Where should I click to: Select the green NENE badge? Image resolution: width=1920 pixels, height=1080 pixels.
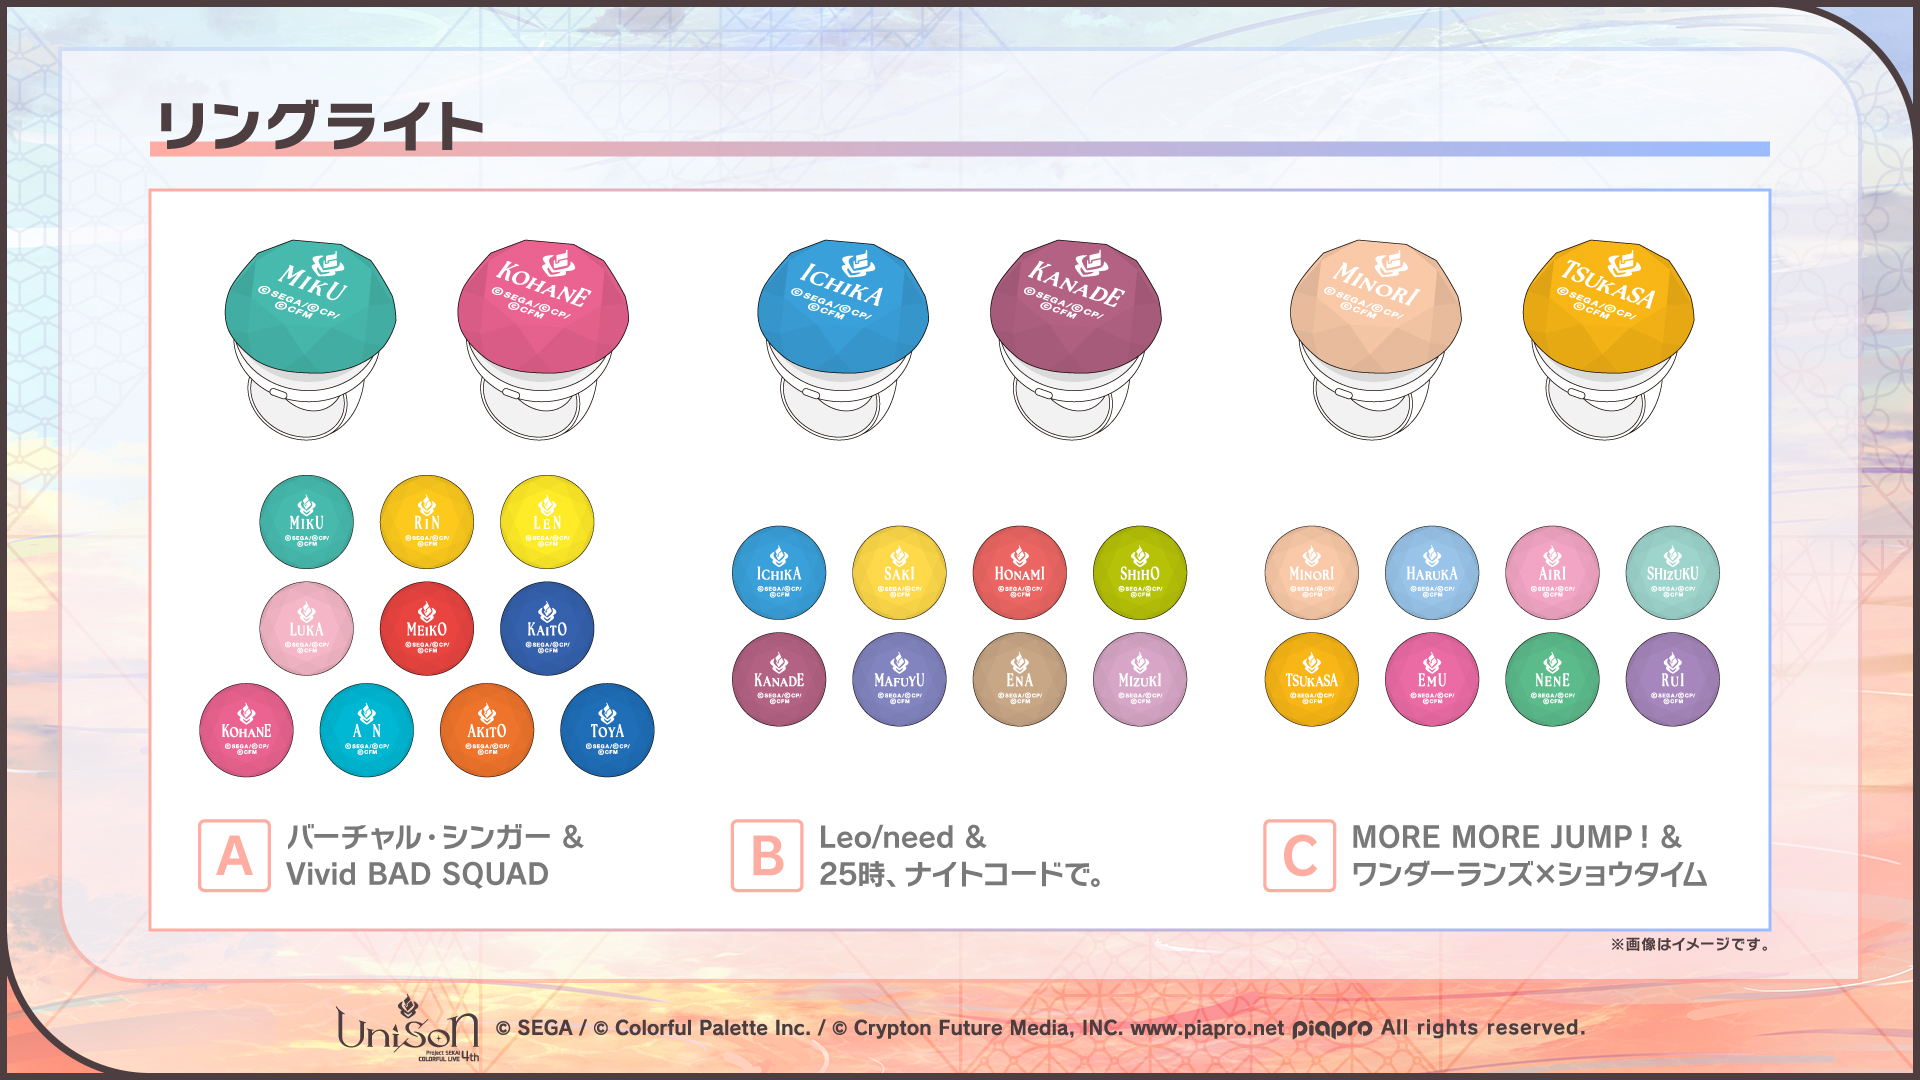pos(1552,680)
